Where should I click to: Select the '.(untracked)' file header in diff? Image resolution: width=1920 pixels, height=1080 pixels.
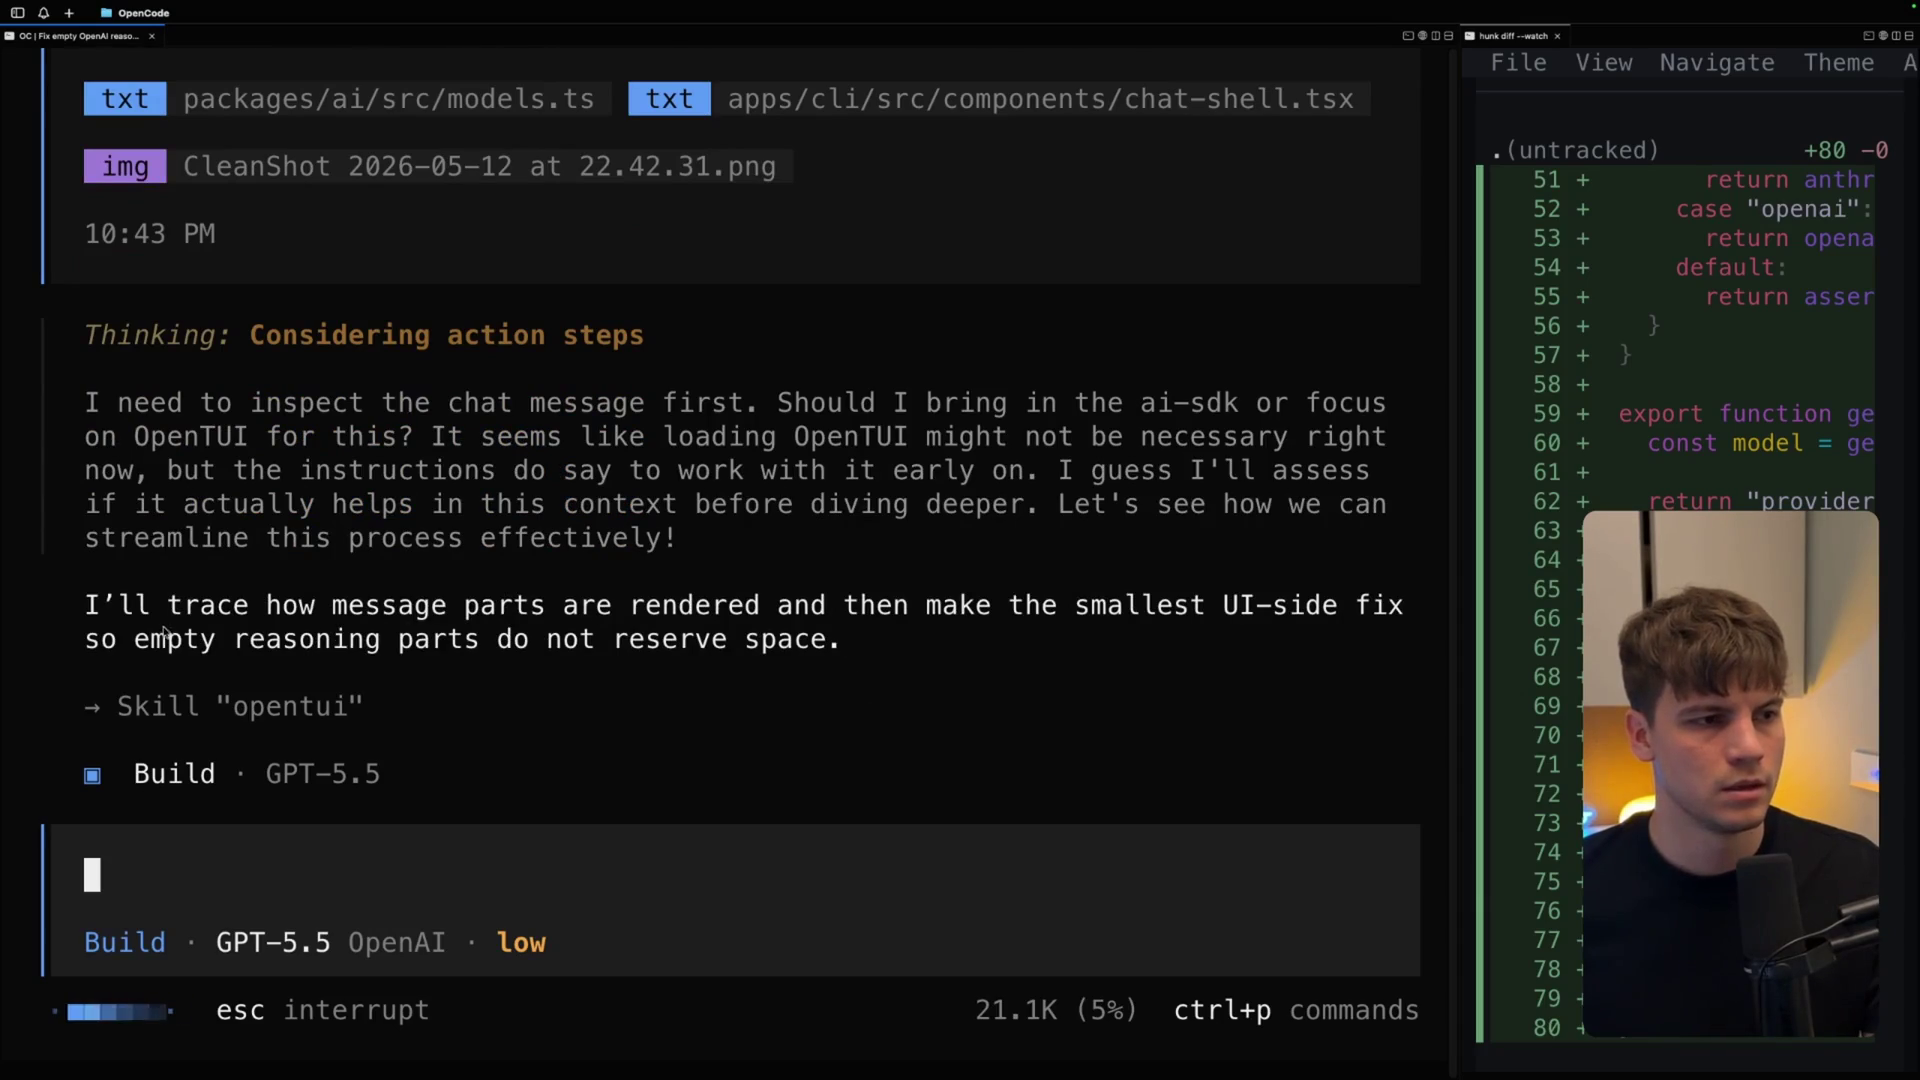(1575, 151)
